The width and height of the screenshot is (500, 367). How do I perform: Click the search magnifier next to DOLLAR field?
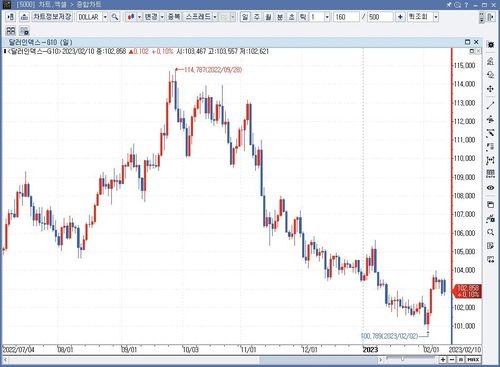point(115,17)
